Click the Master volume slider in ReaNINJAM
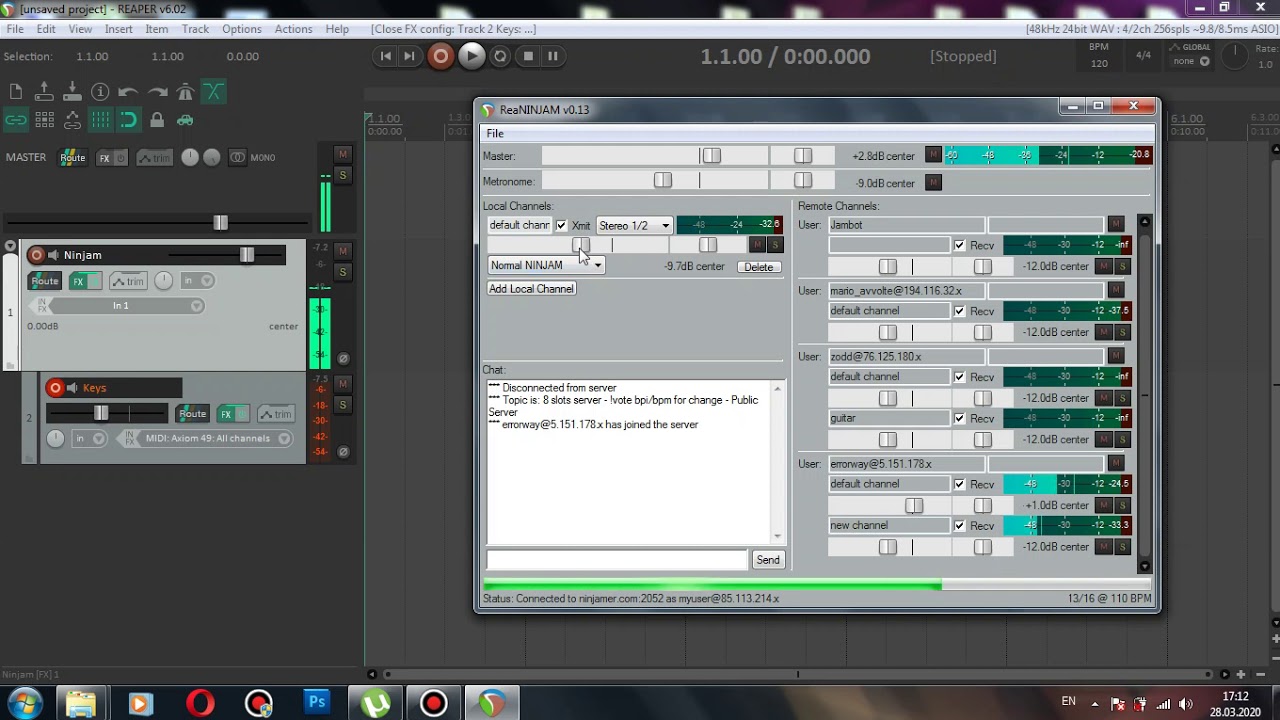Viewport: 1280px width, 720px height. [x=711, y=156]
